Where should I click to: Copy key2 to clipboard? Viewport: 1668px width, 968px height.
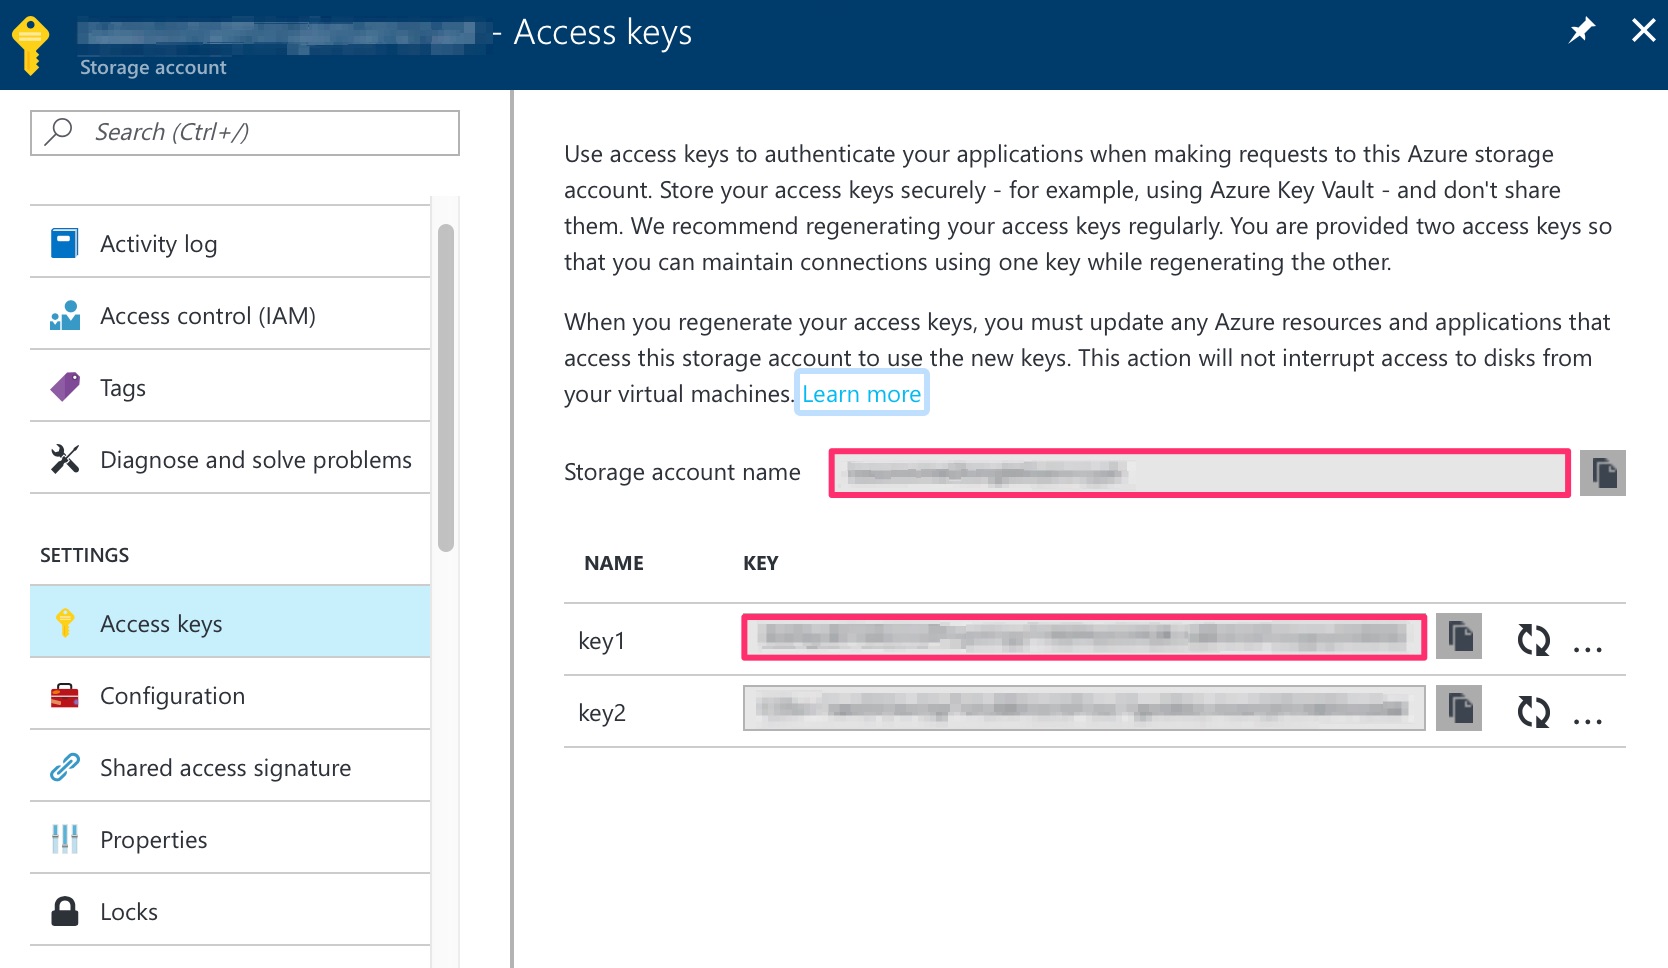point(1459,711)
